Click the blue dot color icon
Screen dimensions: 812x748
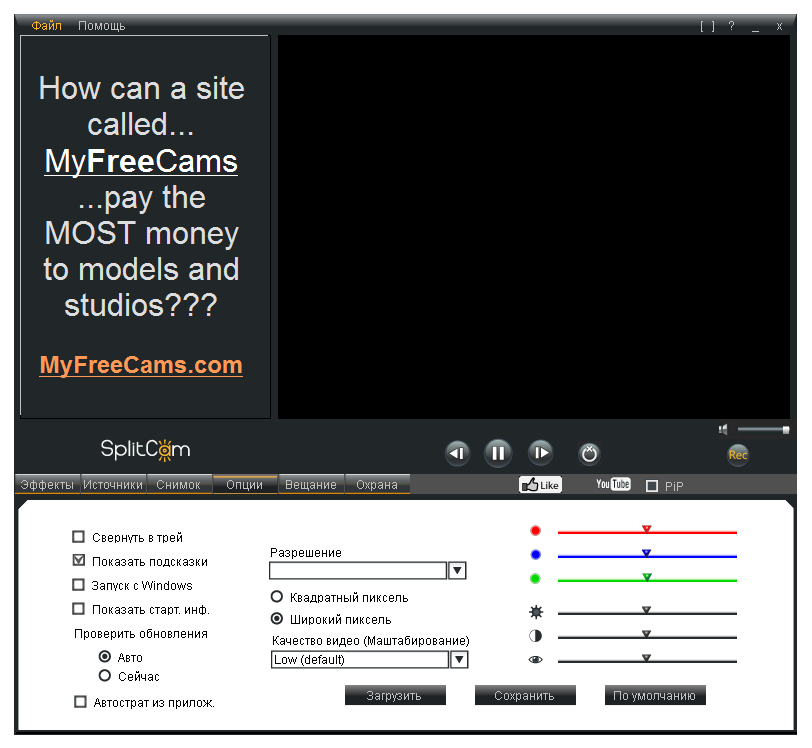tap(535, 555)
